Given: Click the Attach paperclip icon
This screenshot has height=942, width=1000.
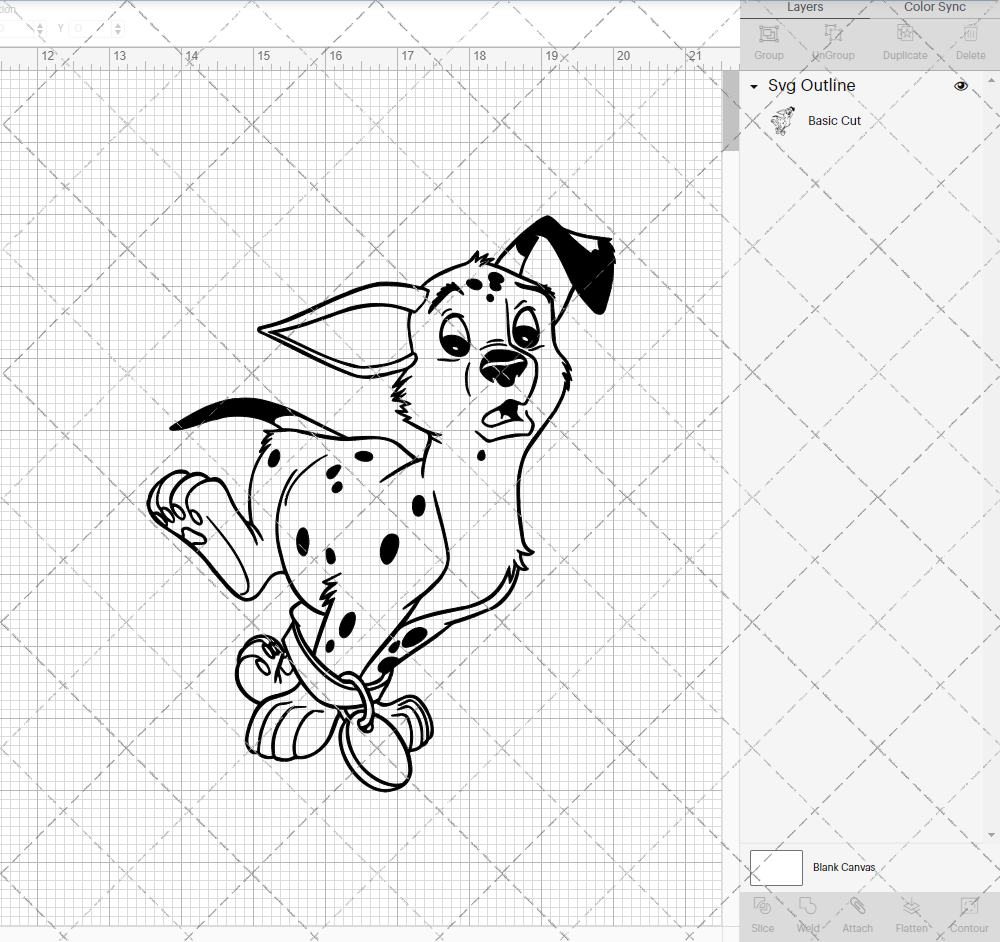Looking at the screenshot, I should pyautogui.click(x=857, y=907).
